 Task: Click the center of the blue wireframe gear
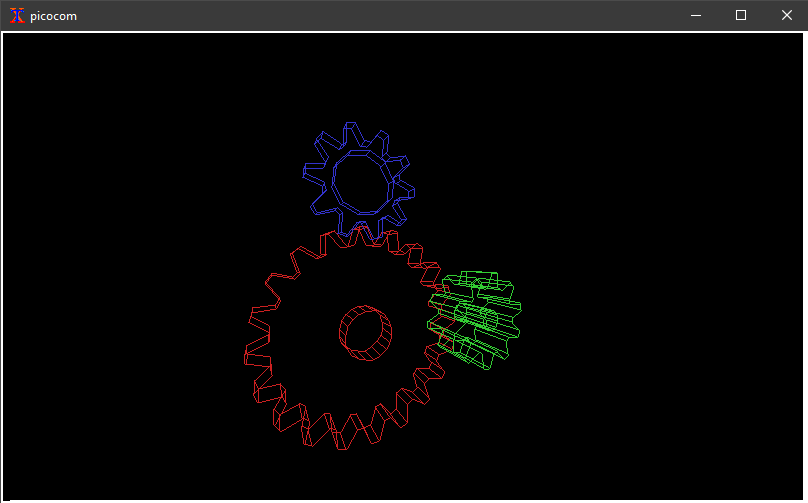tap(358, 181)
